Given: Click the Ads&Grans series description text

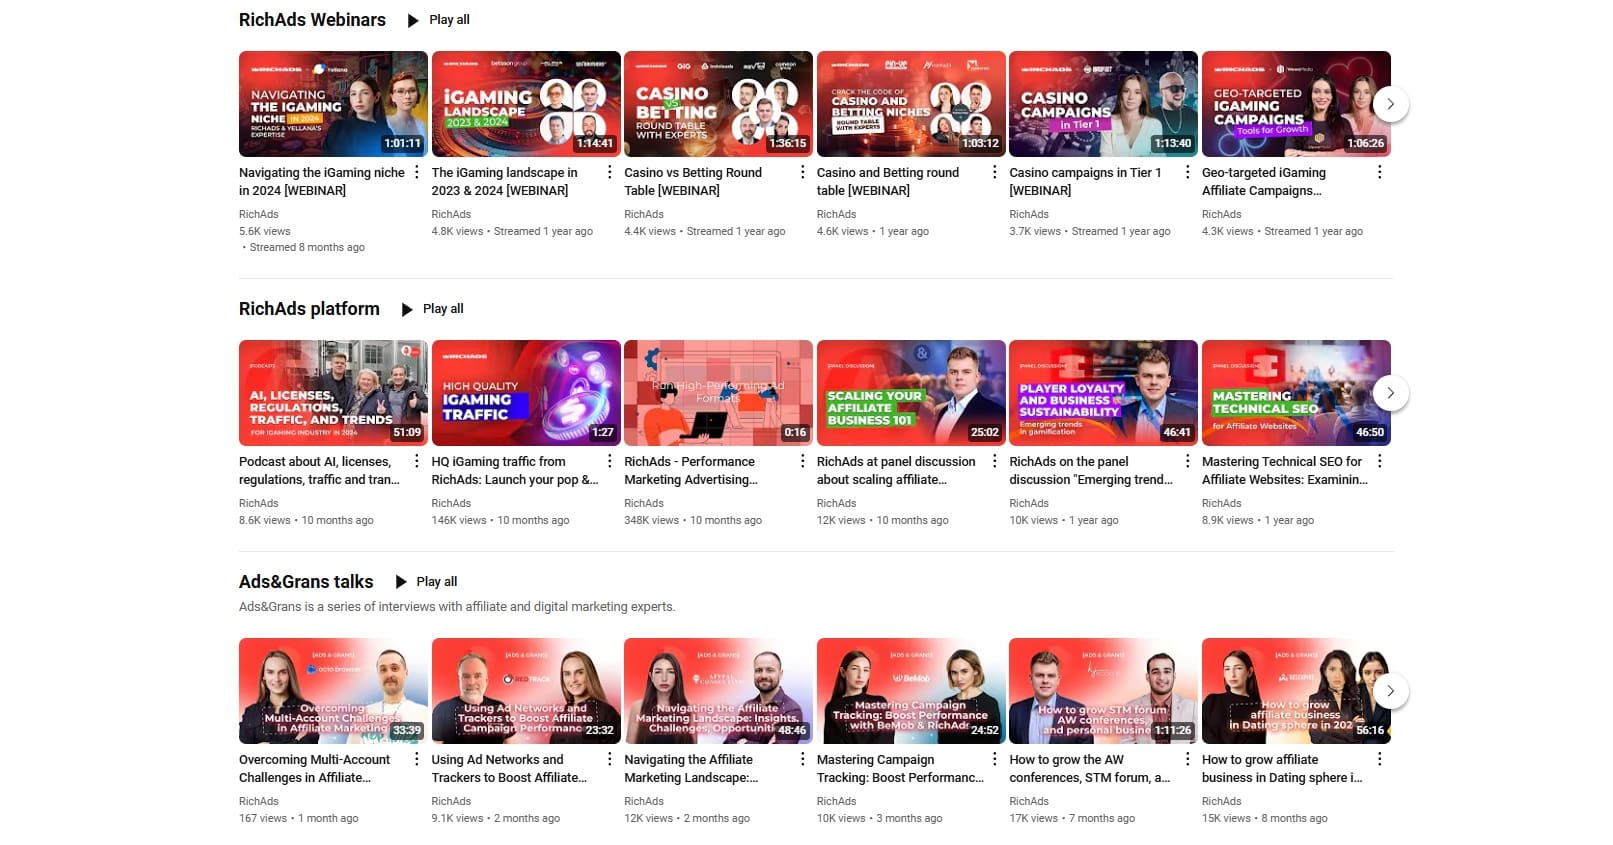Looking at the screenshot, I should (457, 607).
